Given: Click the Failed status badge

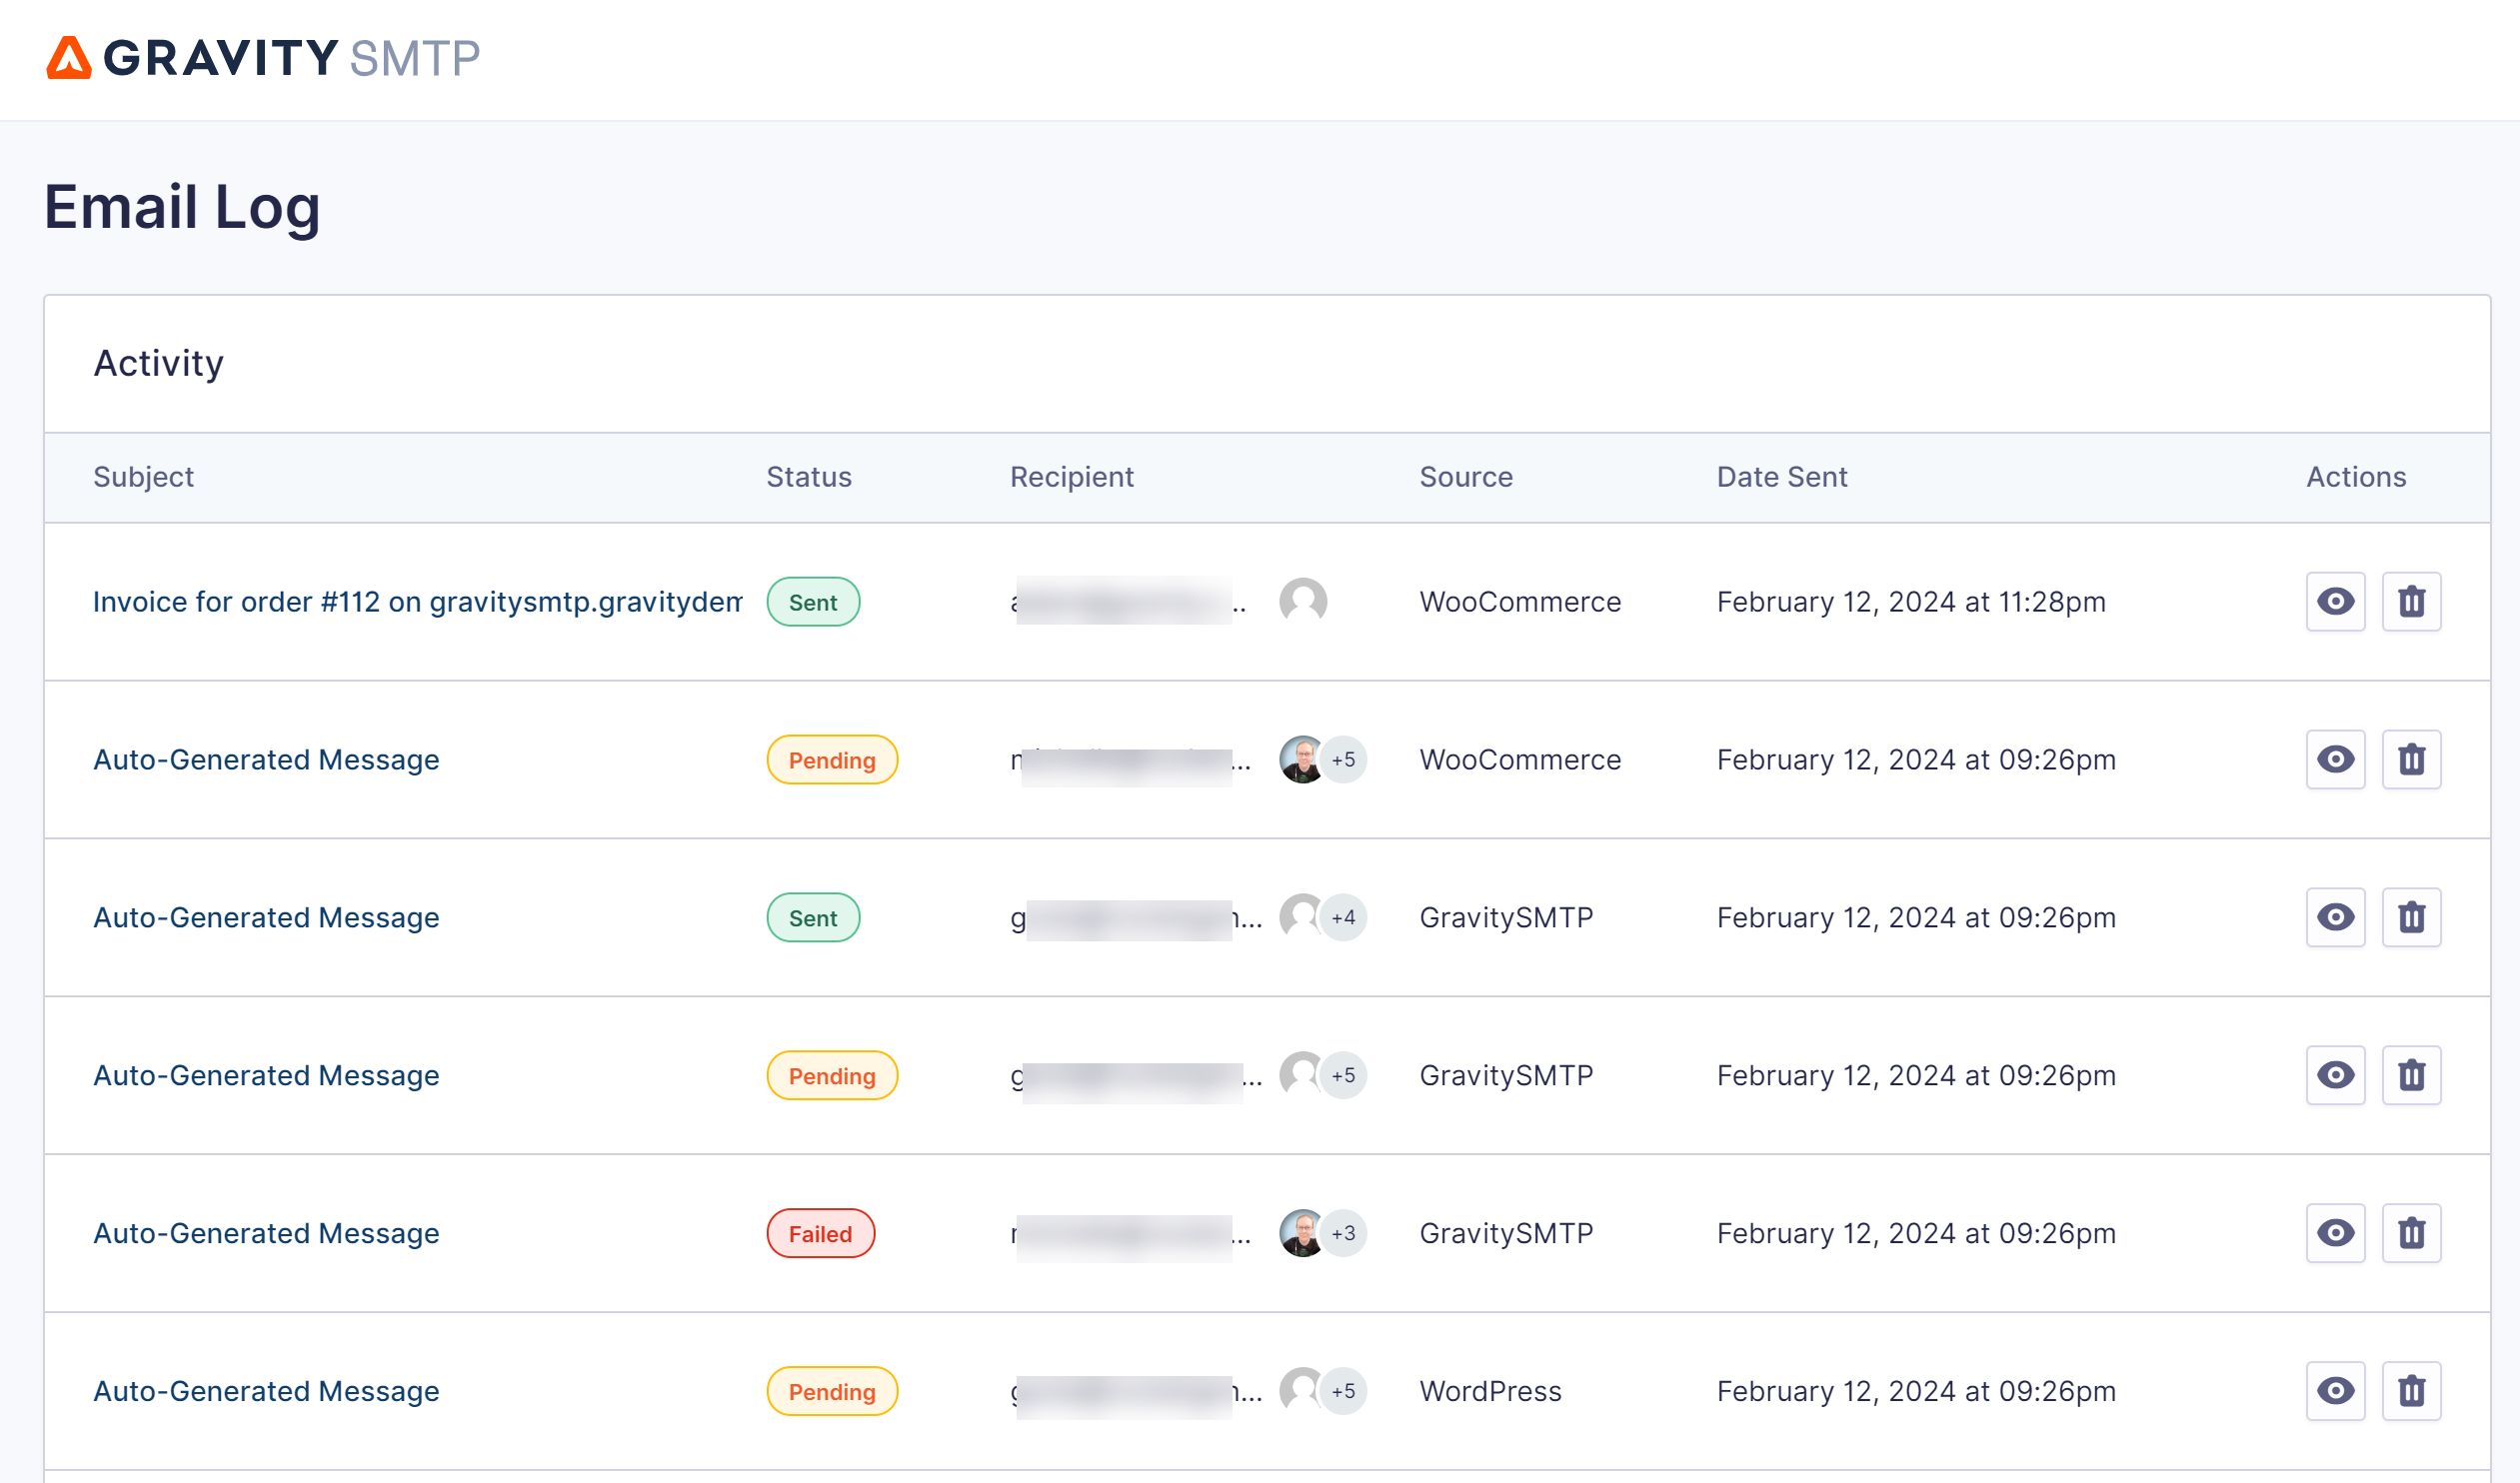Looking at the screenshot, I should pos(820,1233).
